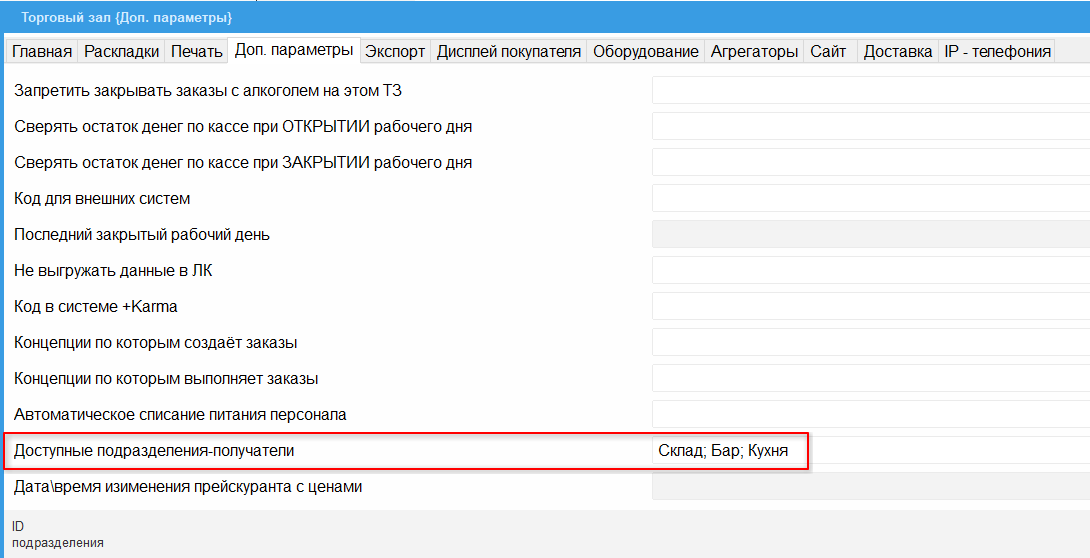Click the Торговый зал {Доп. параметры} title

pos(127,17)
